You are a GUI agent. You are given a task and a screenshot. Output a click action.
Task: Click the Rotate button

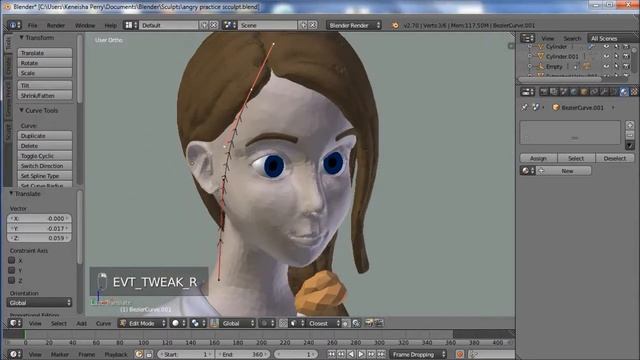tap(45, 63)
